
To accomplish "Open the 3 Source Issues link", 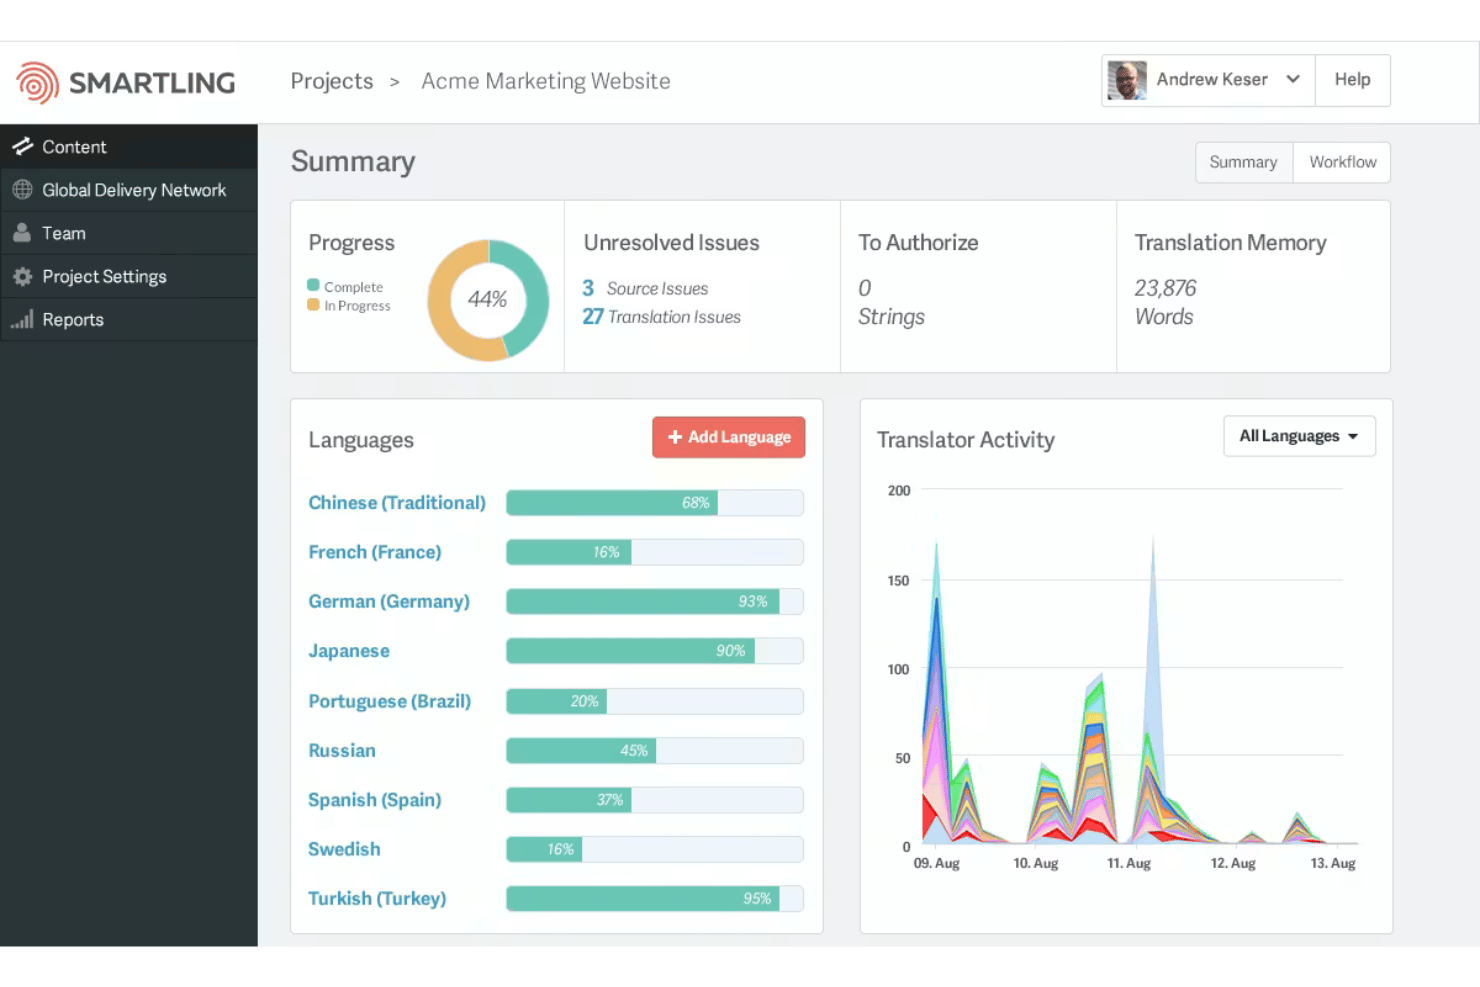I will coord(645,288).
